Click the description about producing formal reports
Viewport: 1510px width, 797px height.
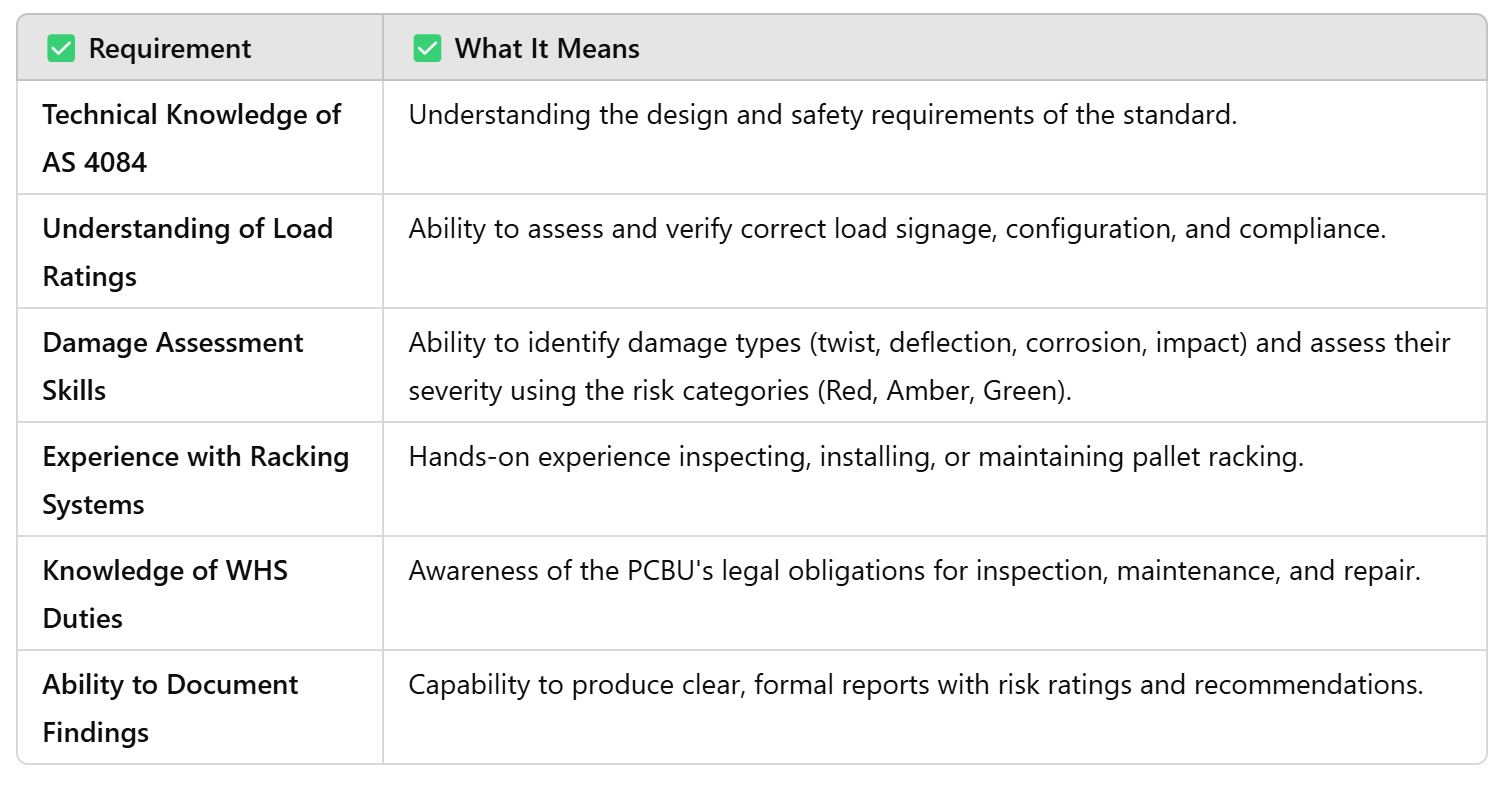pos(915,685)
